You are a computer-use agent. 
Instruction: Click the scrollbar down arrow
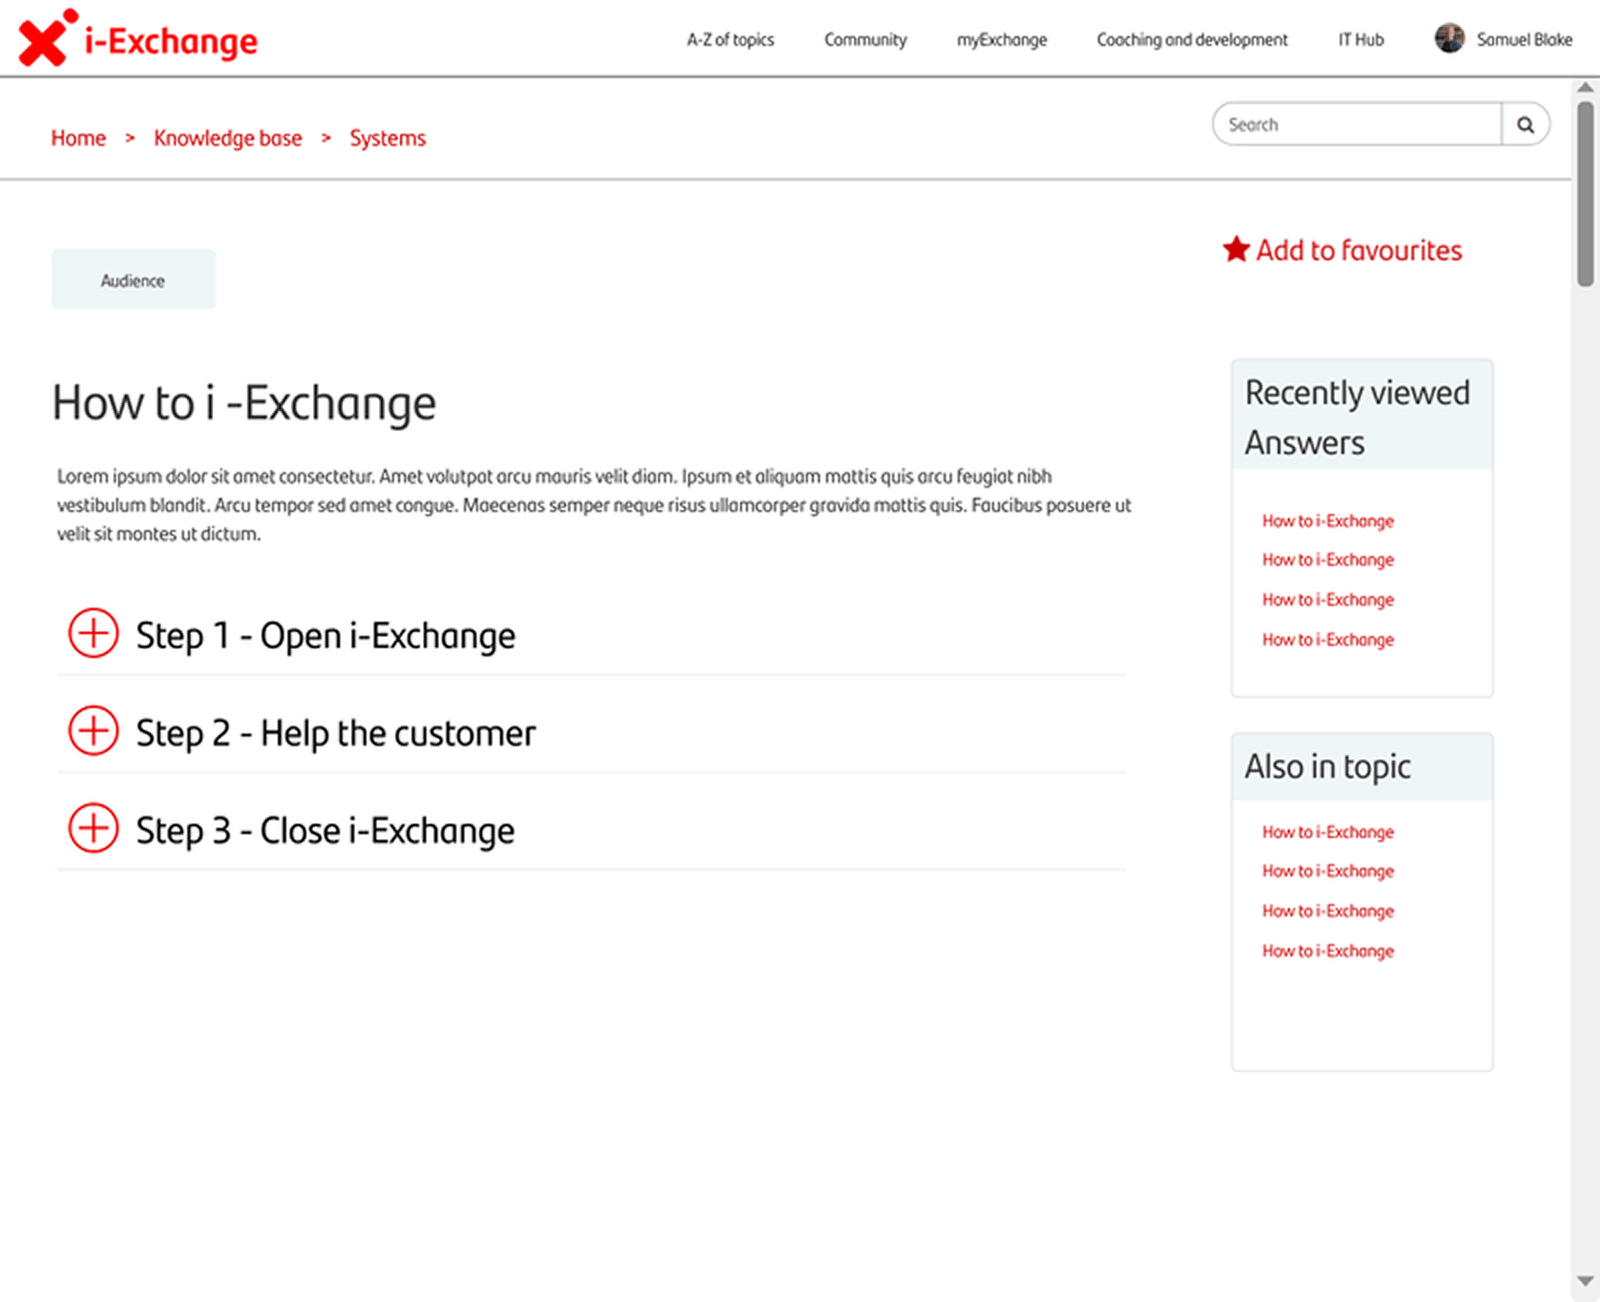tap(1585, 1281)
